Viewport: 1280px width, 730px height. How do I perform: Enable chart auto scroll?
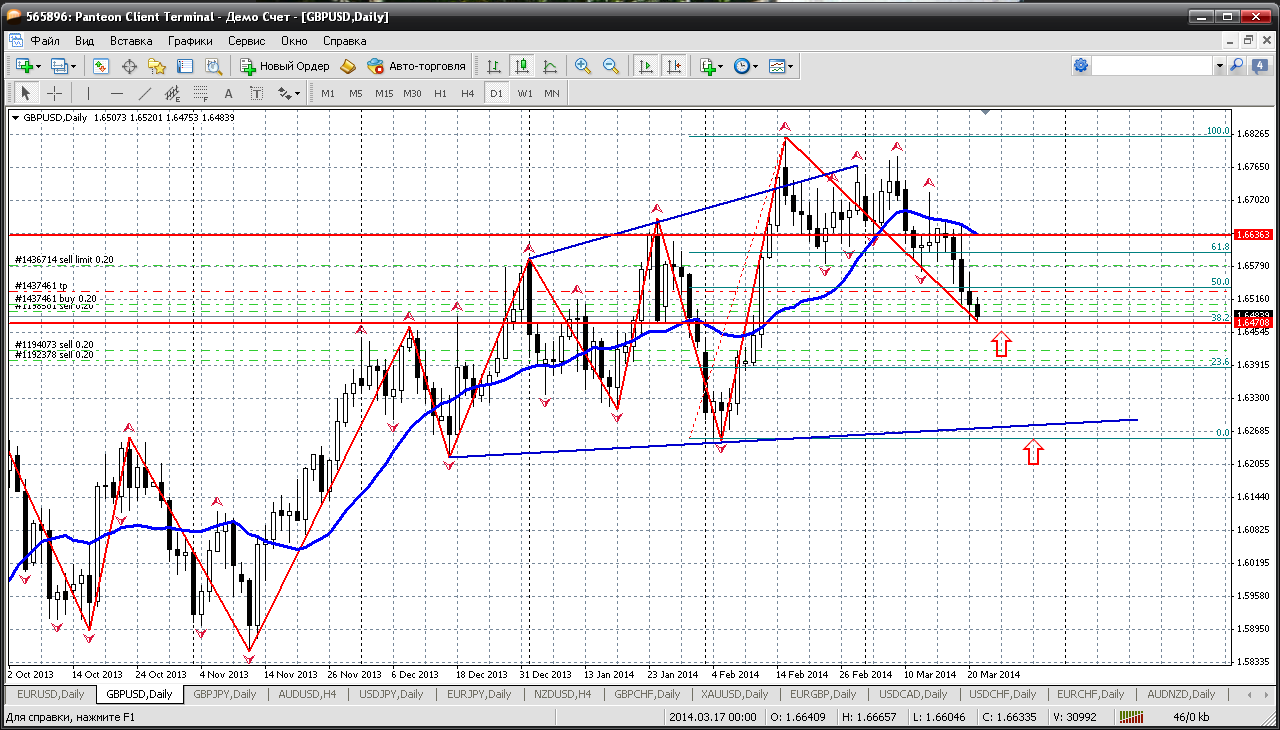coord(646,66)
